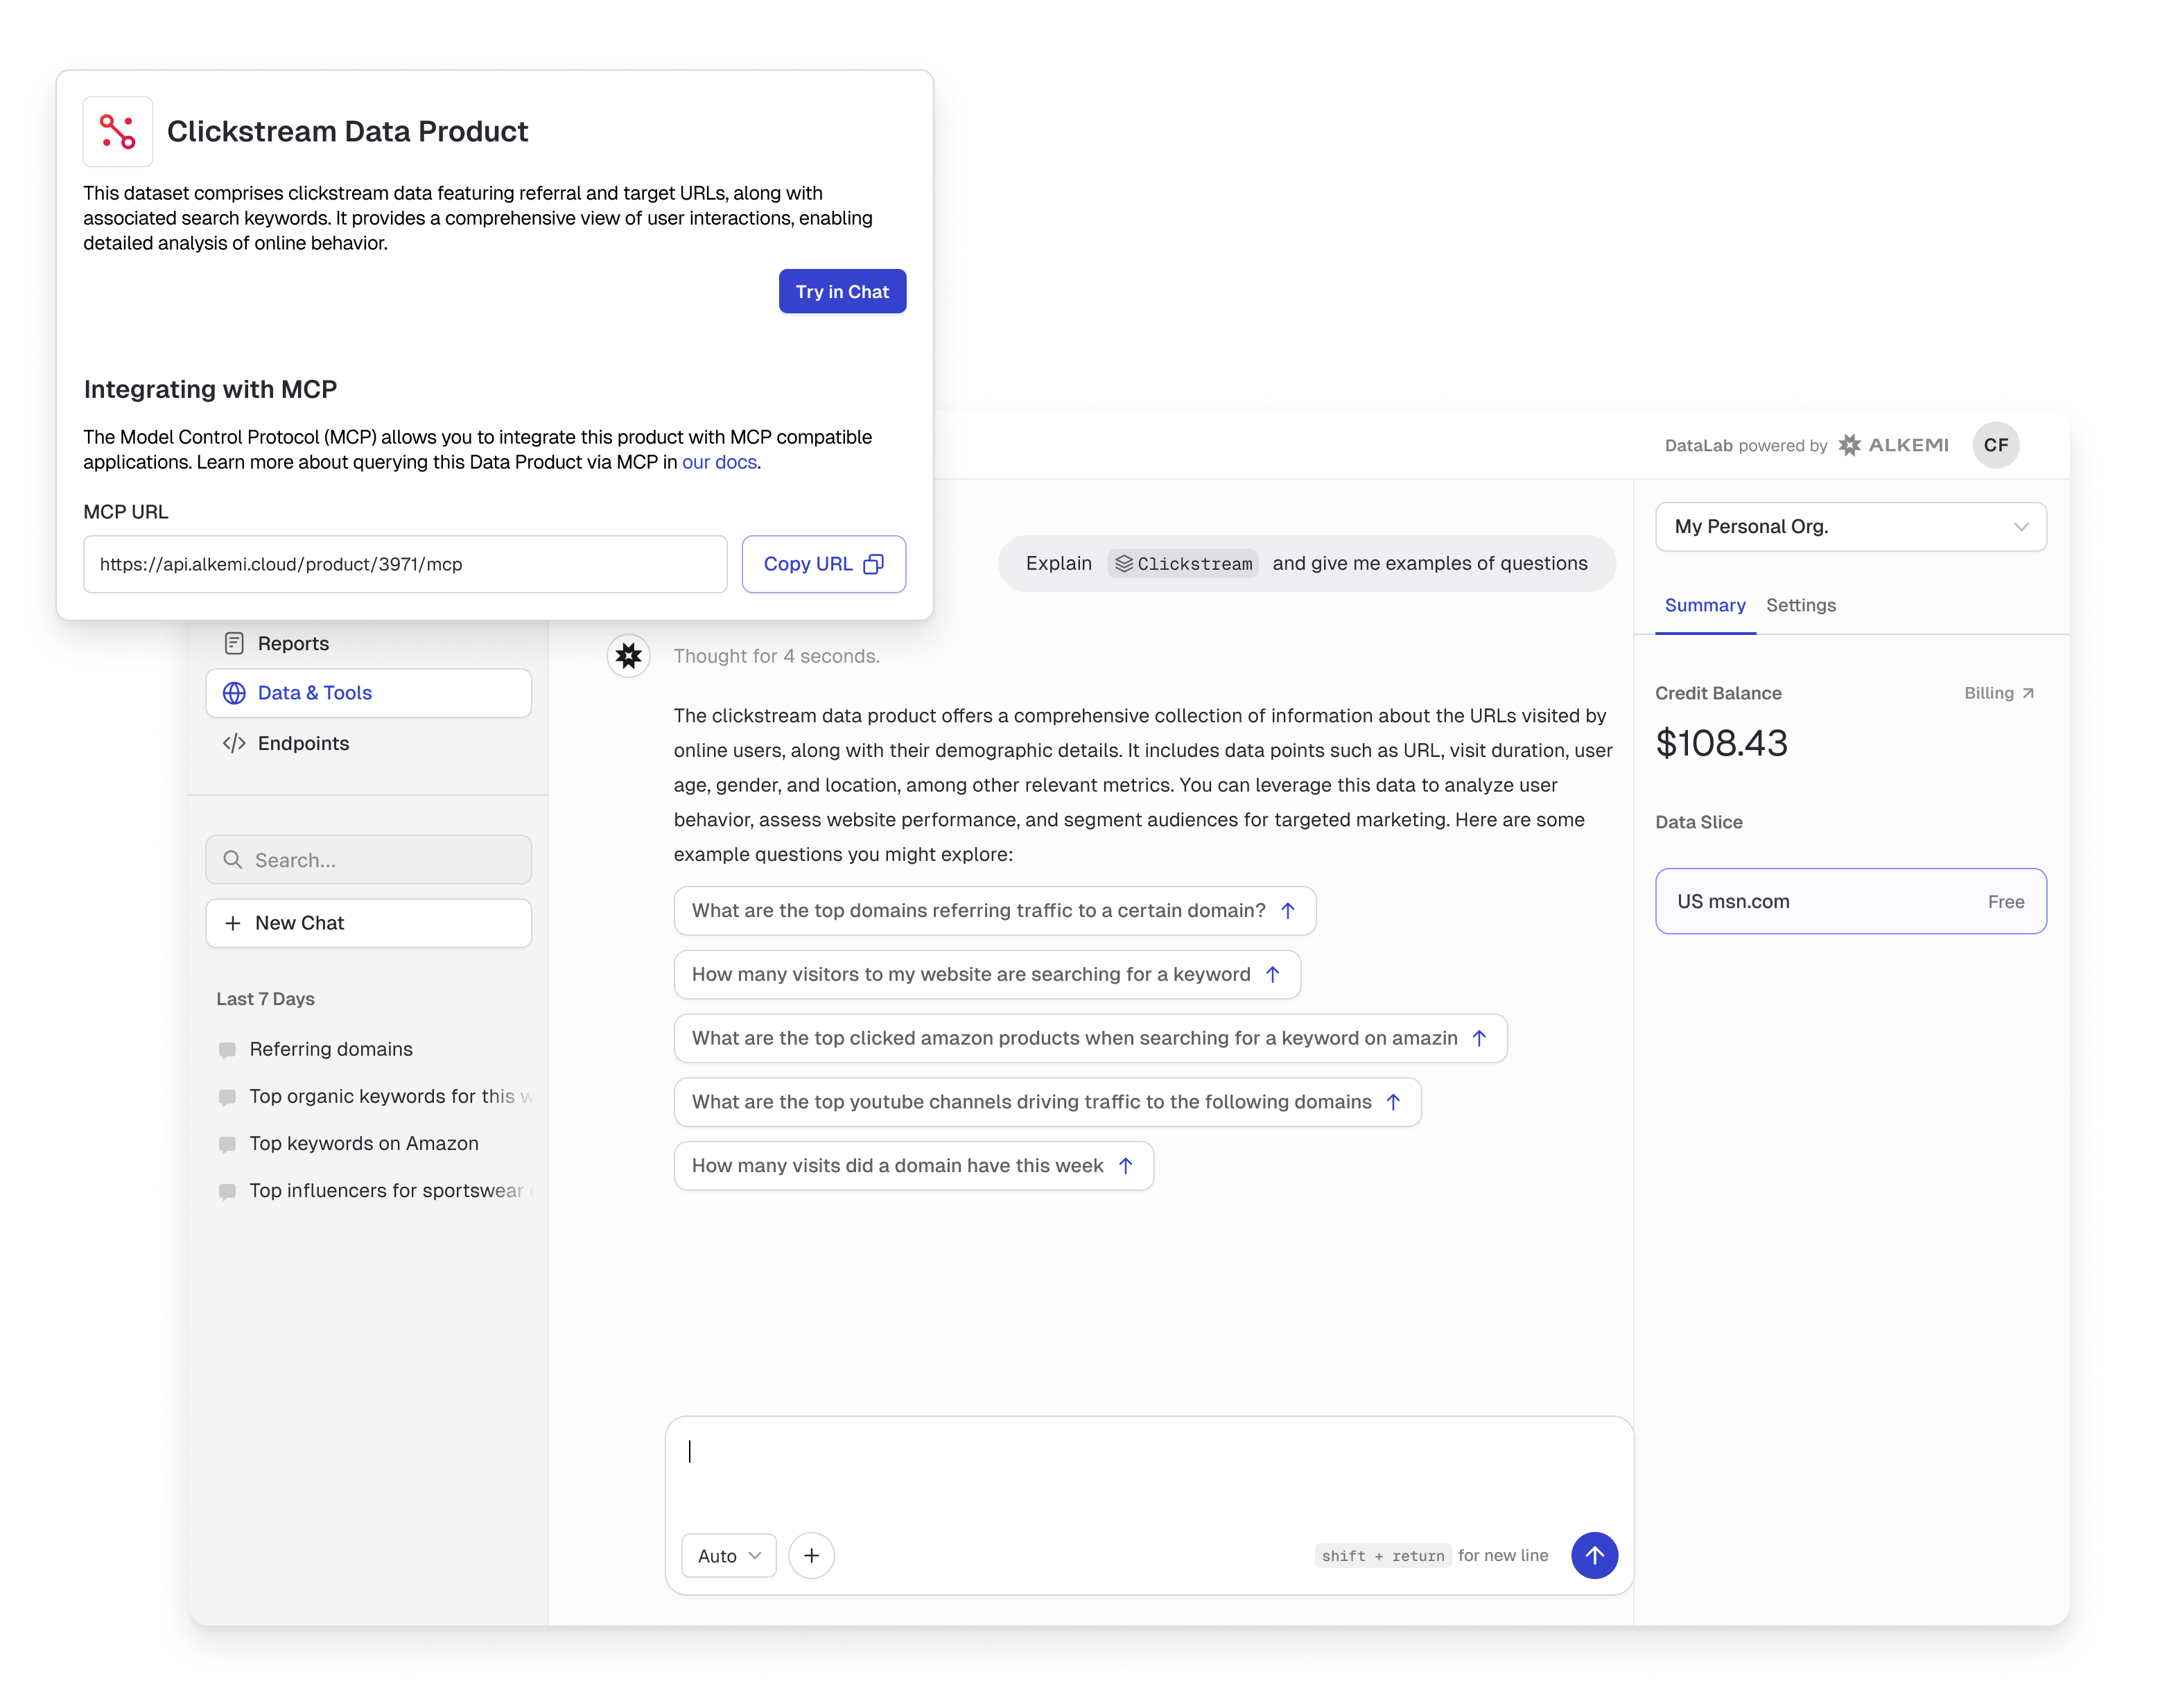
Task: Select the US msn.com data slice
Action: pos(1850,901)
